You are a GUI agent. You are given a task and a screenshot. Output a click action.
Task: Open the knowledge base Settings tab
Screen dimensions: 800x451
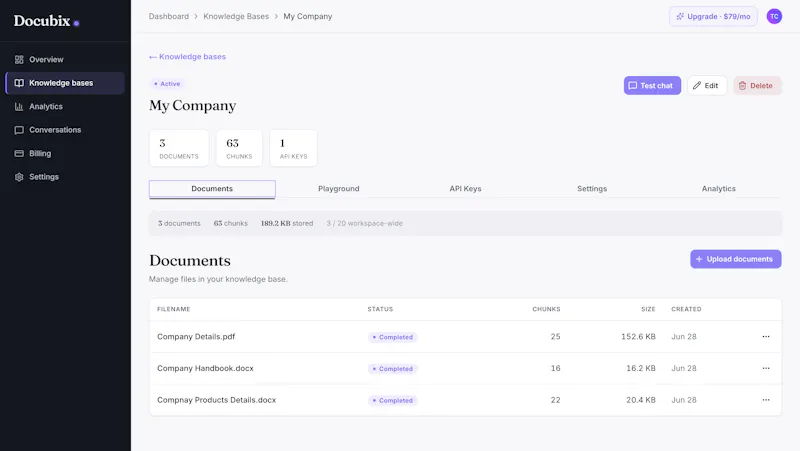tap(592, 189)
